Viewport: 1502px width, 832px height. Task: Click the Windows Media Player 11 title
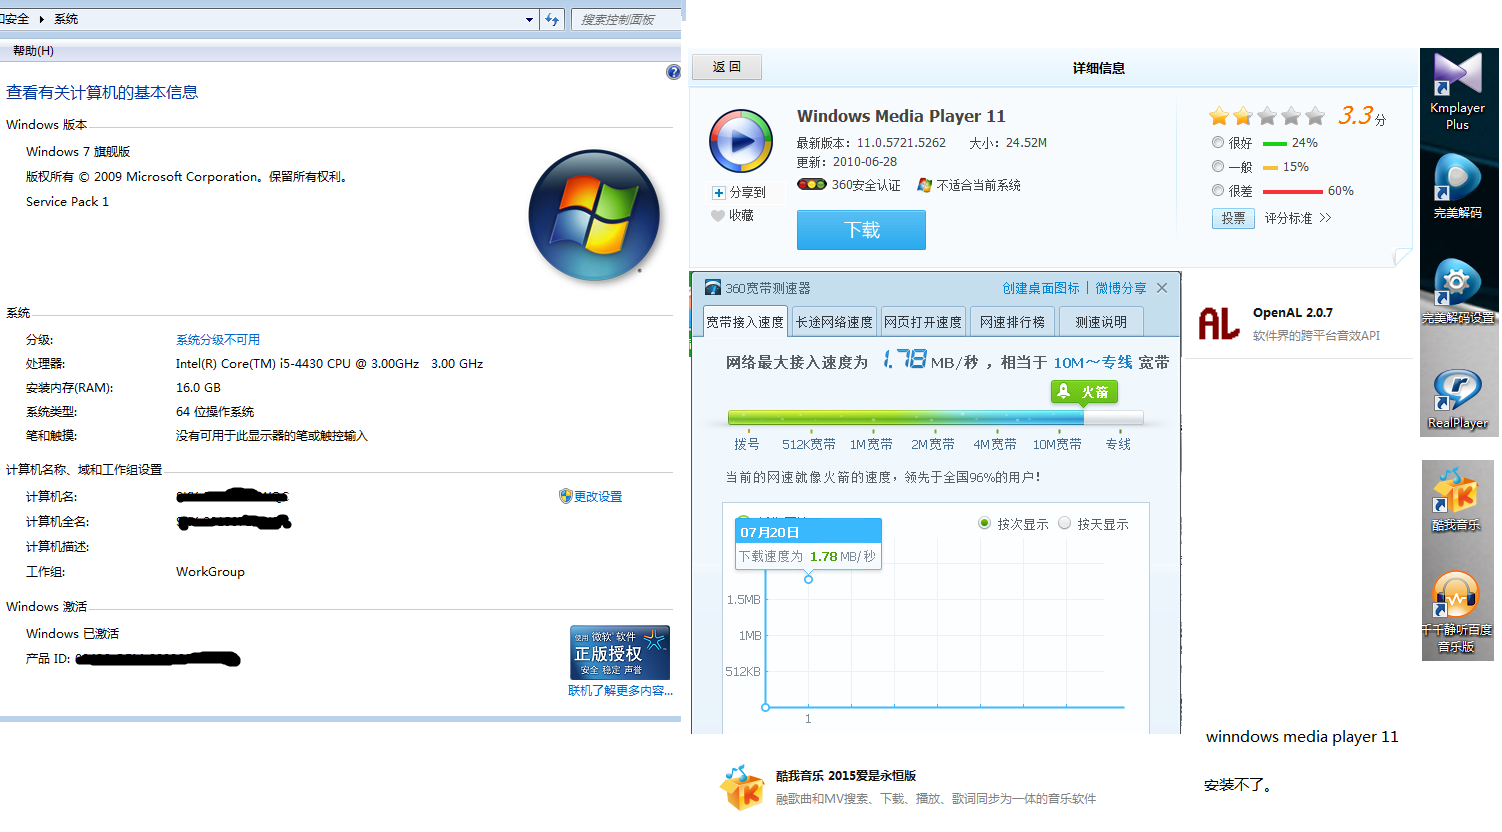point(901,116)
